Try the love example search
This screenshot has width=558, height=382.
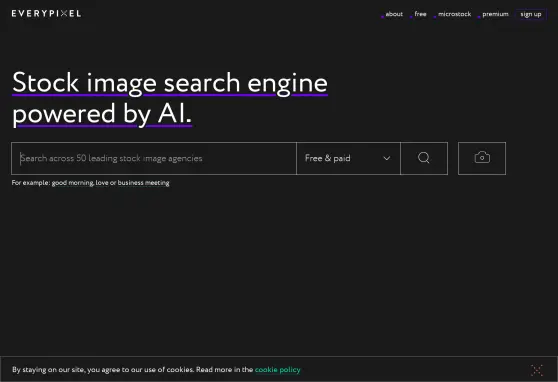pos(102,183)
